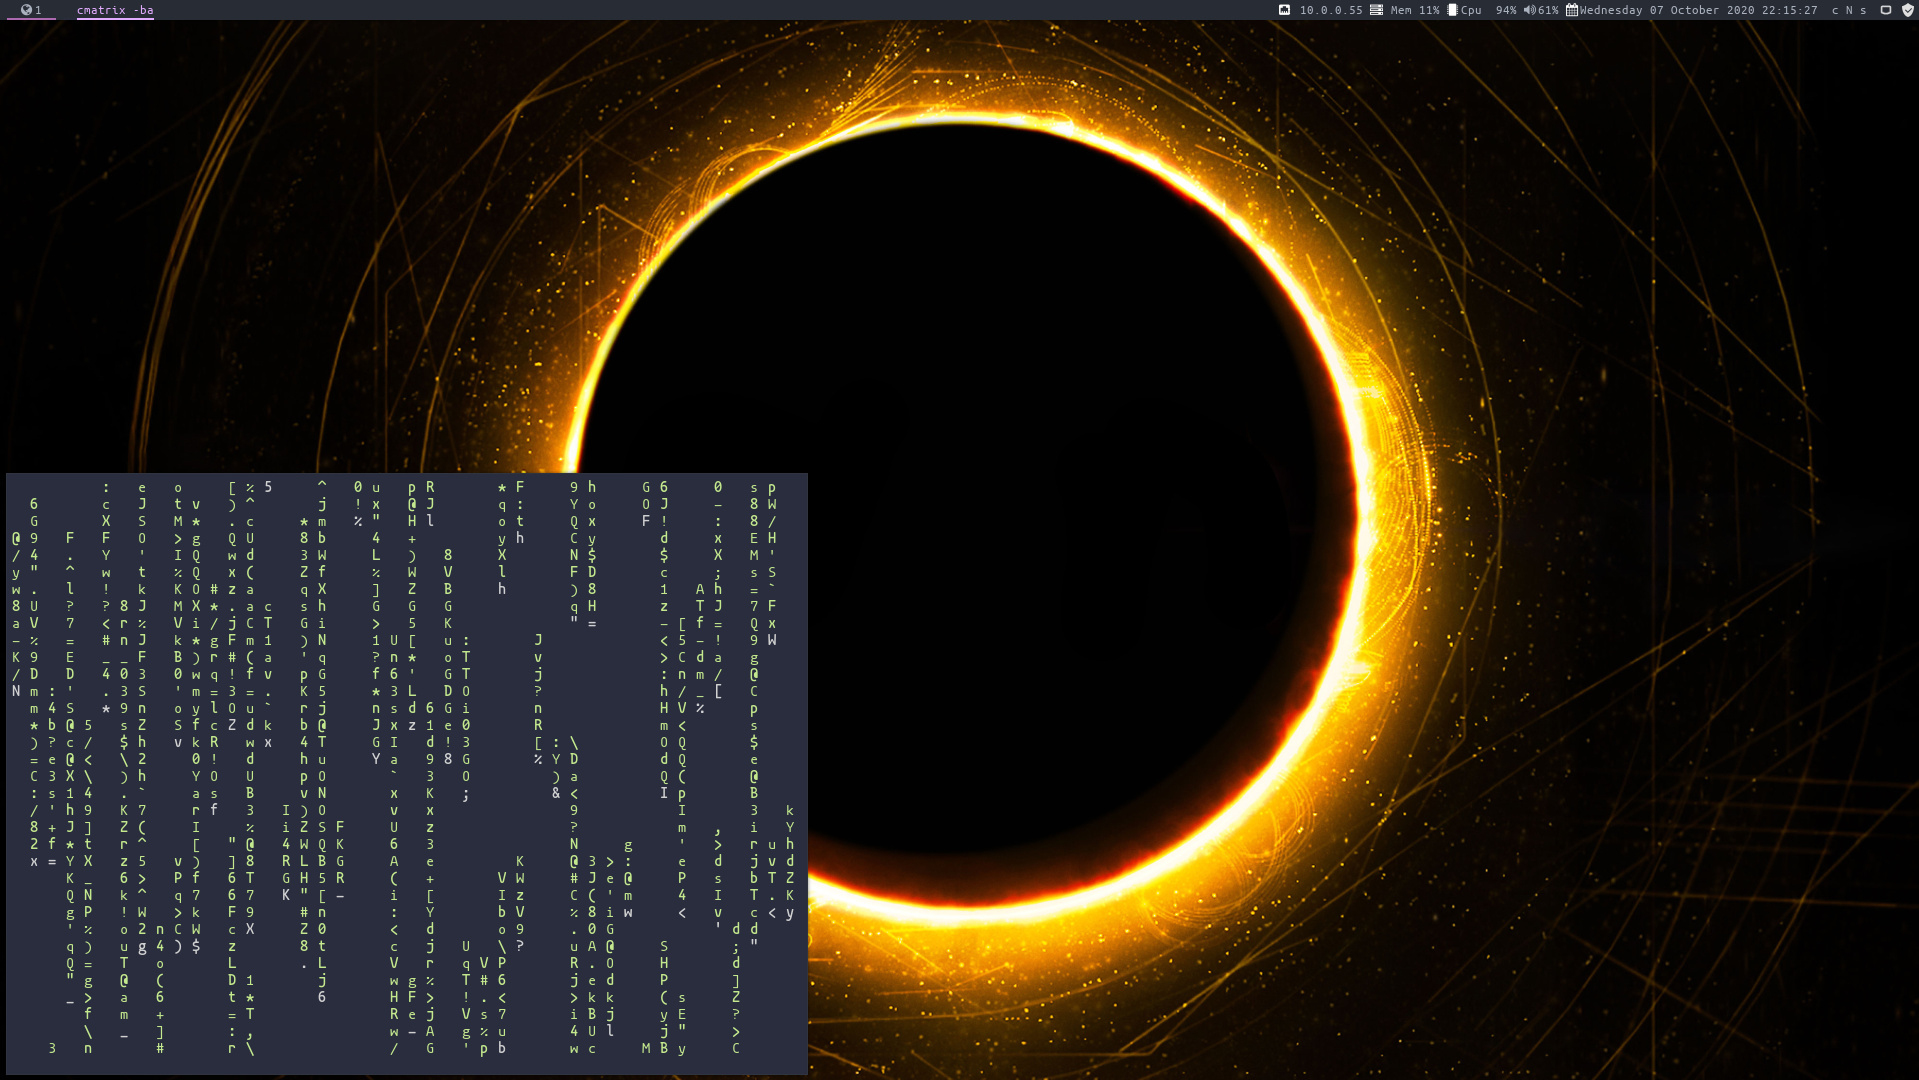Viewport: 1919px width, 1080px height.
Task: Click the 10.0.0.55 IP address
Action: point(1331,10)
